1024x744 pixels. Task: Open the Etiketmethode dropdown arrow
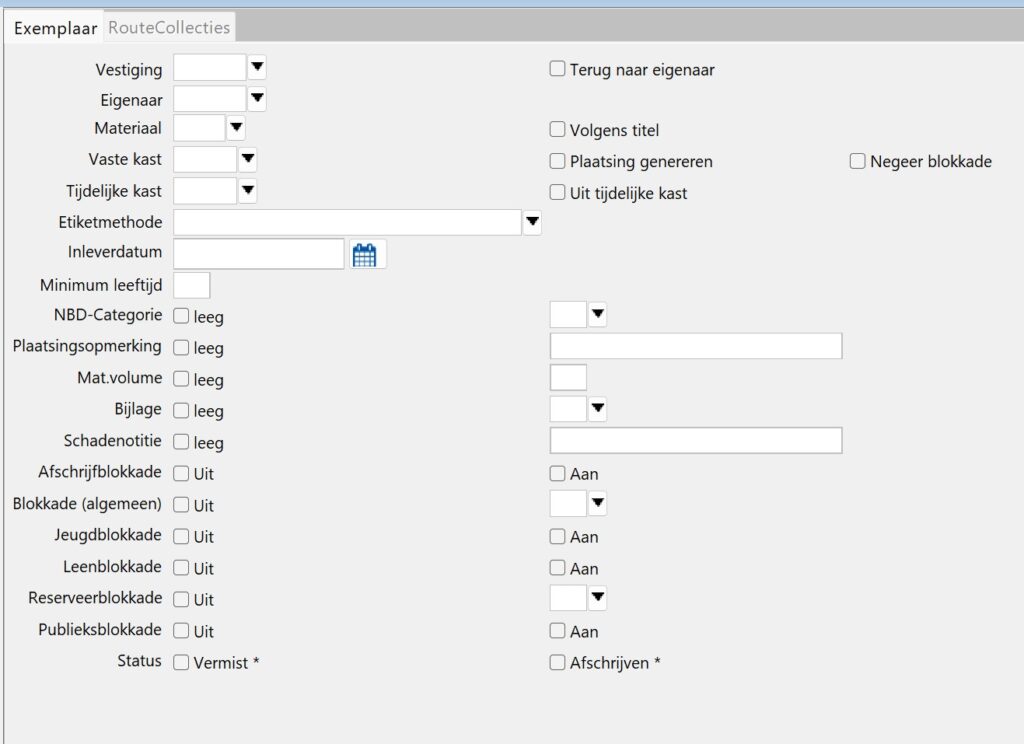click(532, 222)
